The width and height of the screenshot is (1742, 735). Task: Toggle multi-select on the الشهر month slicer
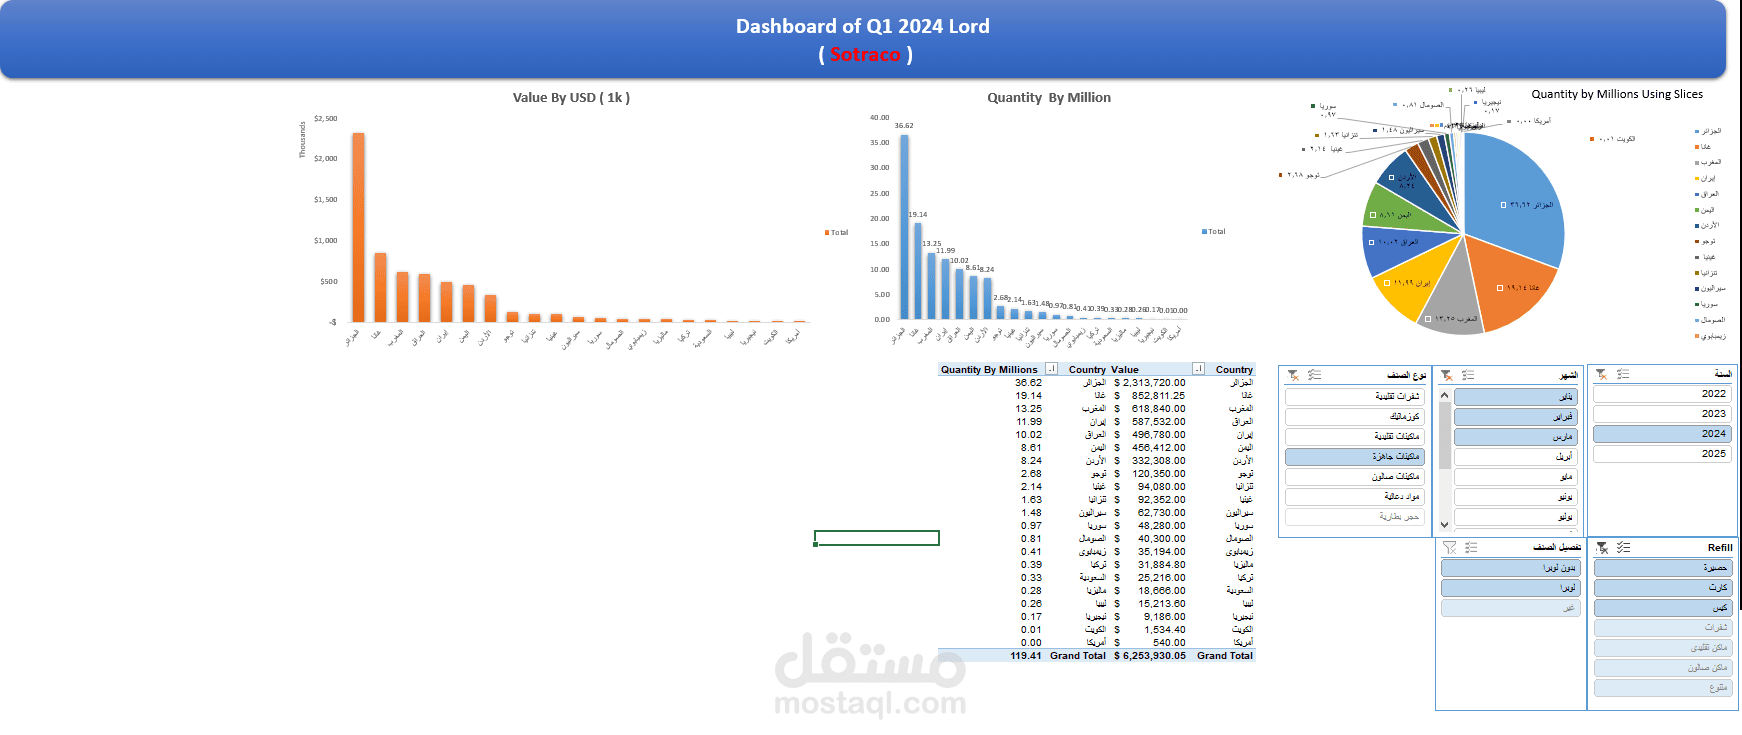point(1468,375)
